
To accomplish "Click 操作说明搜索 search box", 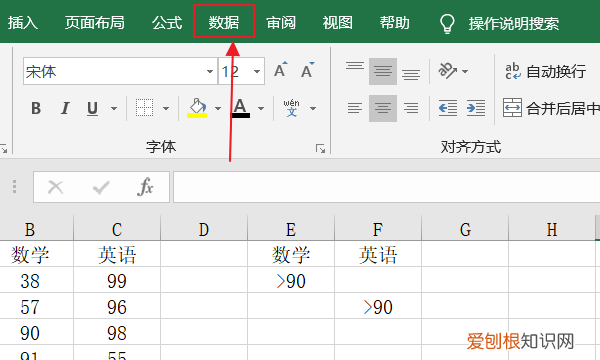I will pyautogui.click(x=514, y=23).
